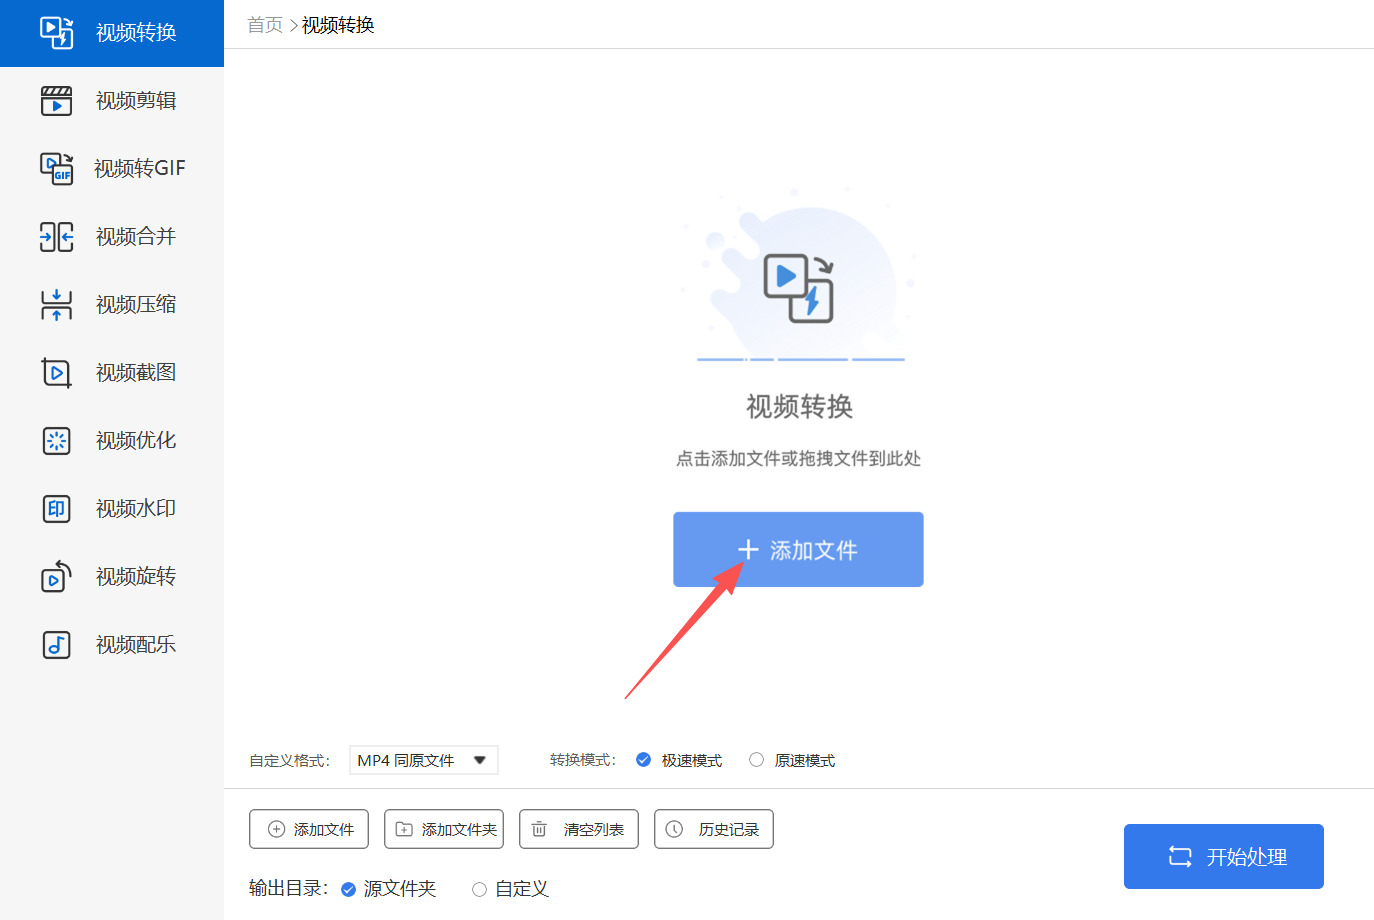Open the 视频截图 crop icon
The width and height of the screenshot is (1374, 920).
[56, 372]
